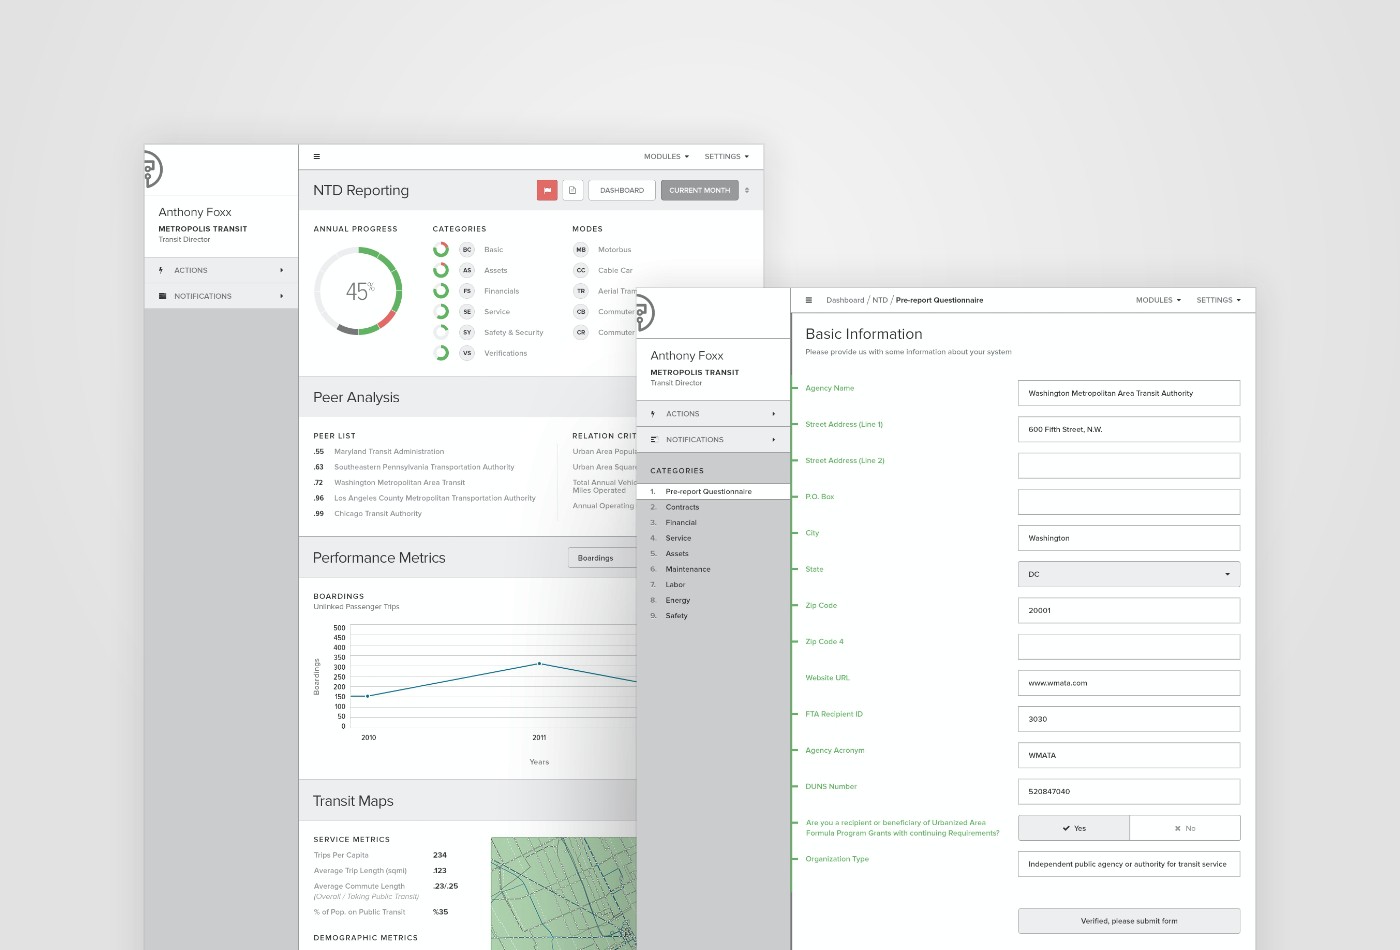Open the Modules dropdown in questionnaire window
The image size is (1400, 950).
tap(1158, 300)
